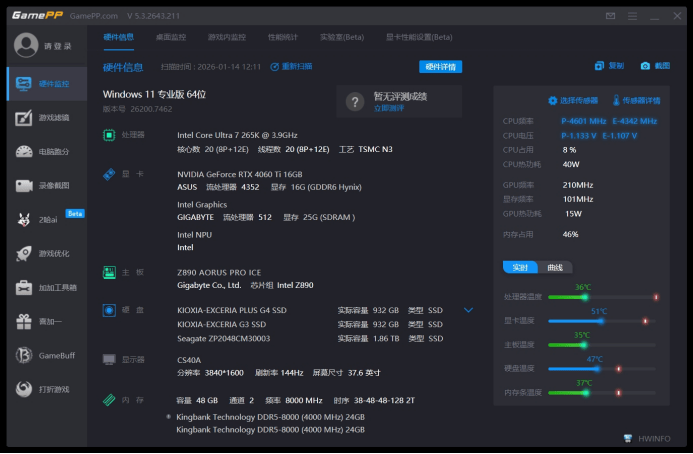Click Z890 AORUS PRO ICE text
This screenshot has height=454, width=693.
(219, 272)
